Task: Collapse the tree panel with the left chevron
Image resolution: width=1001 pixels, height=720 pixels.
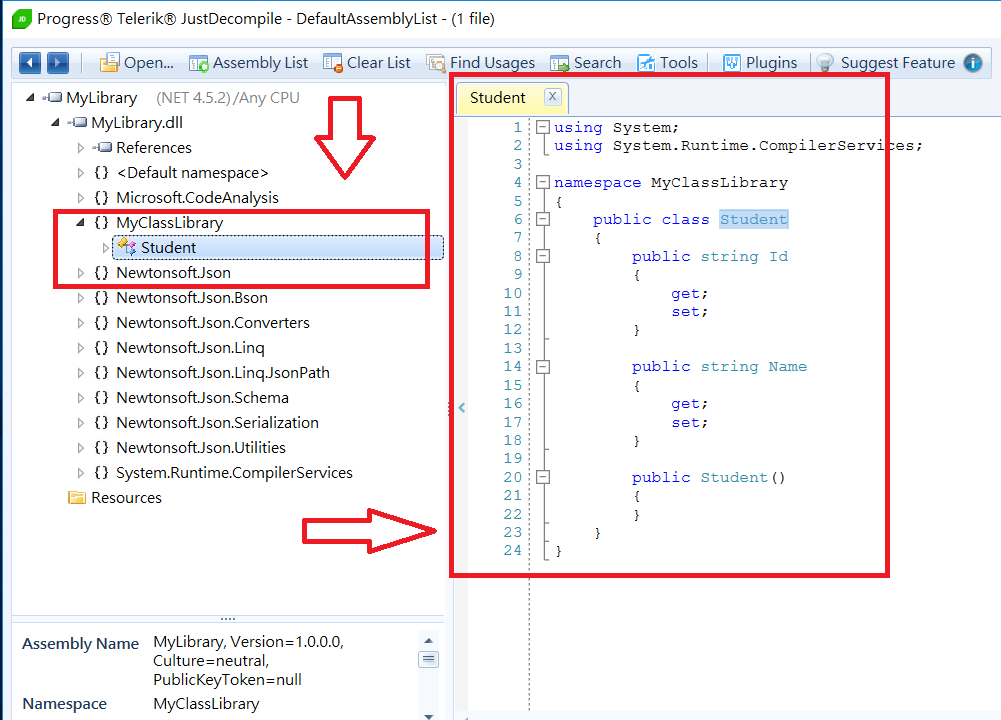Action: click(462, 407)
